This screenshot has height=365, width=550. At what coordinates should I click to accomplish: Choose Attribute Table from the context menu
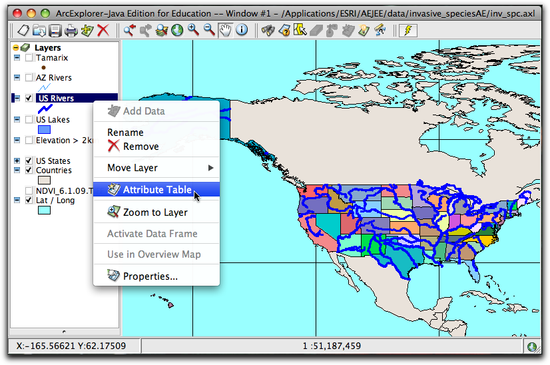(x=156, y=190)
